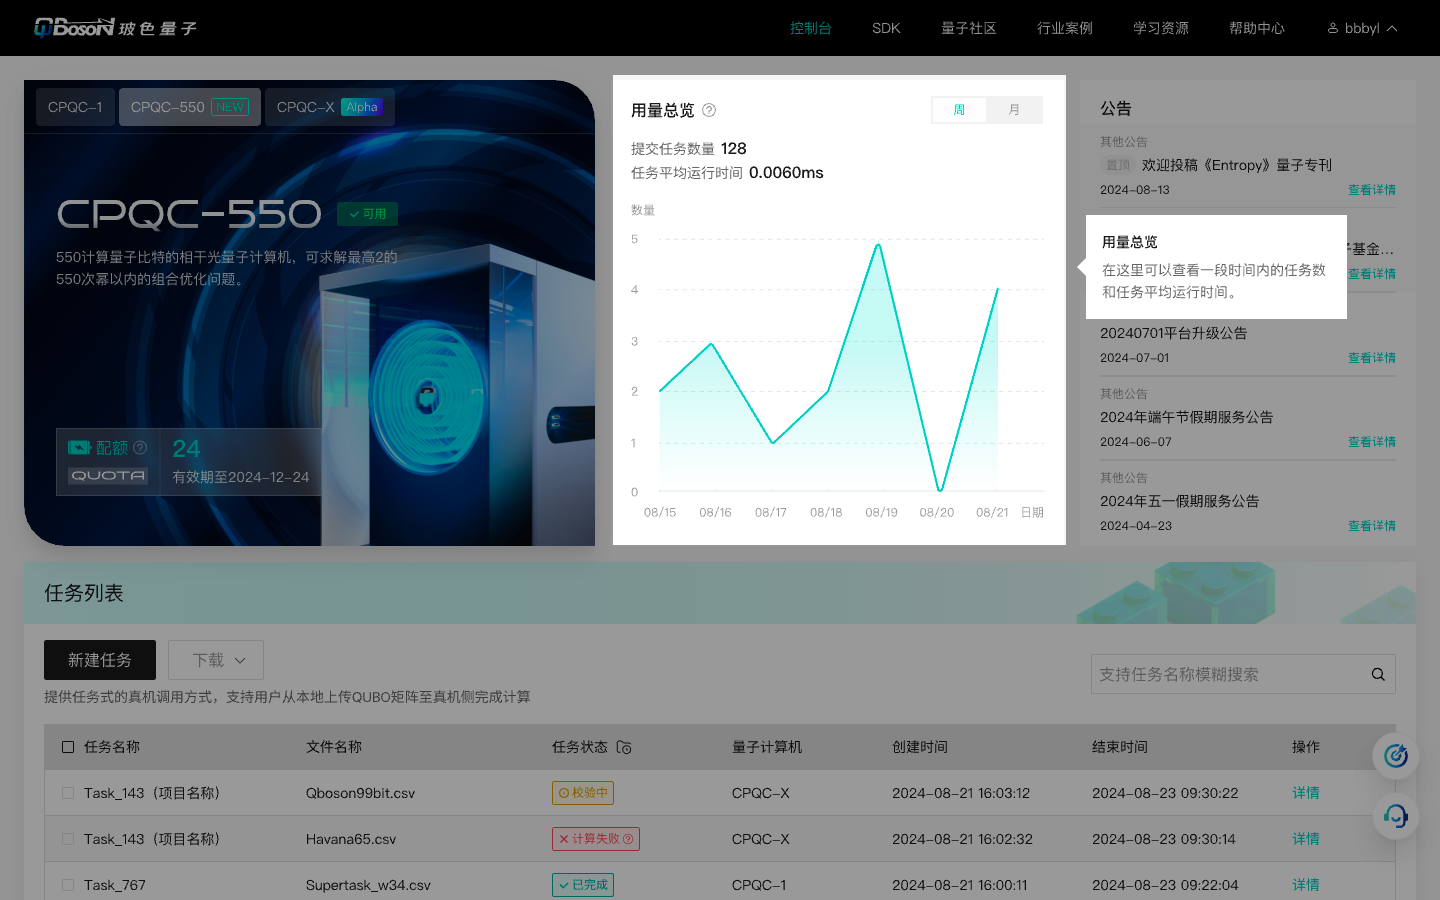The height and width of the screenshot is (900, 1440).
Task: Click the 结束时间 column header
Action: [1120, 747]
